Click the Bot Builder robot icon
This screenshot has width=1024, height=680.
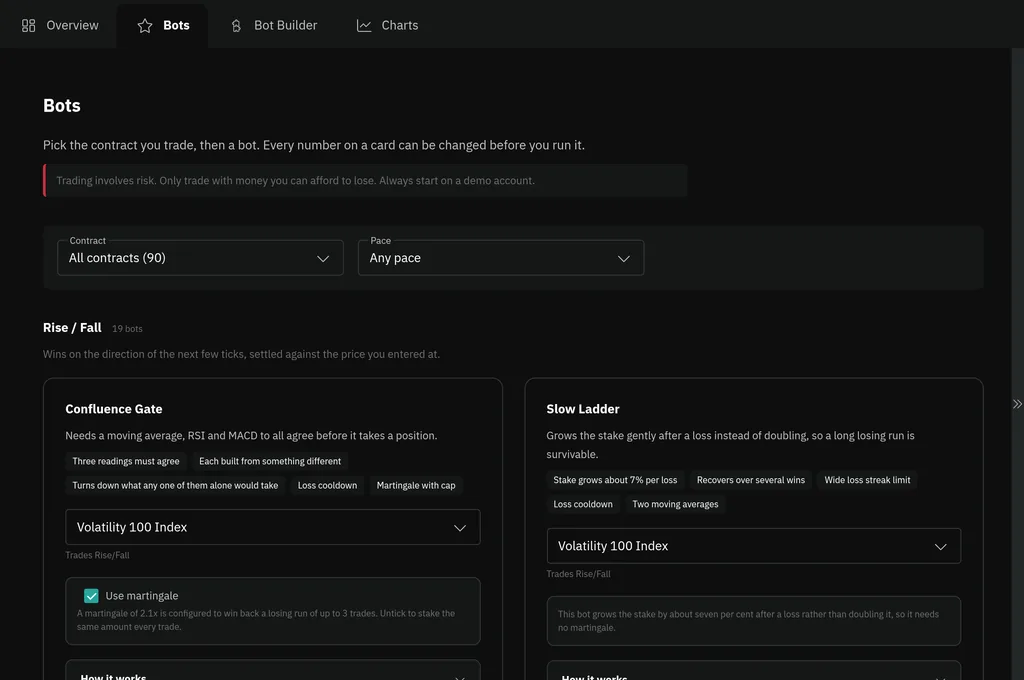[236, 25]
